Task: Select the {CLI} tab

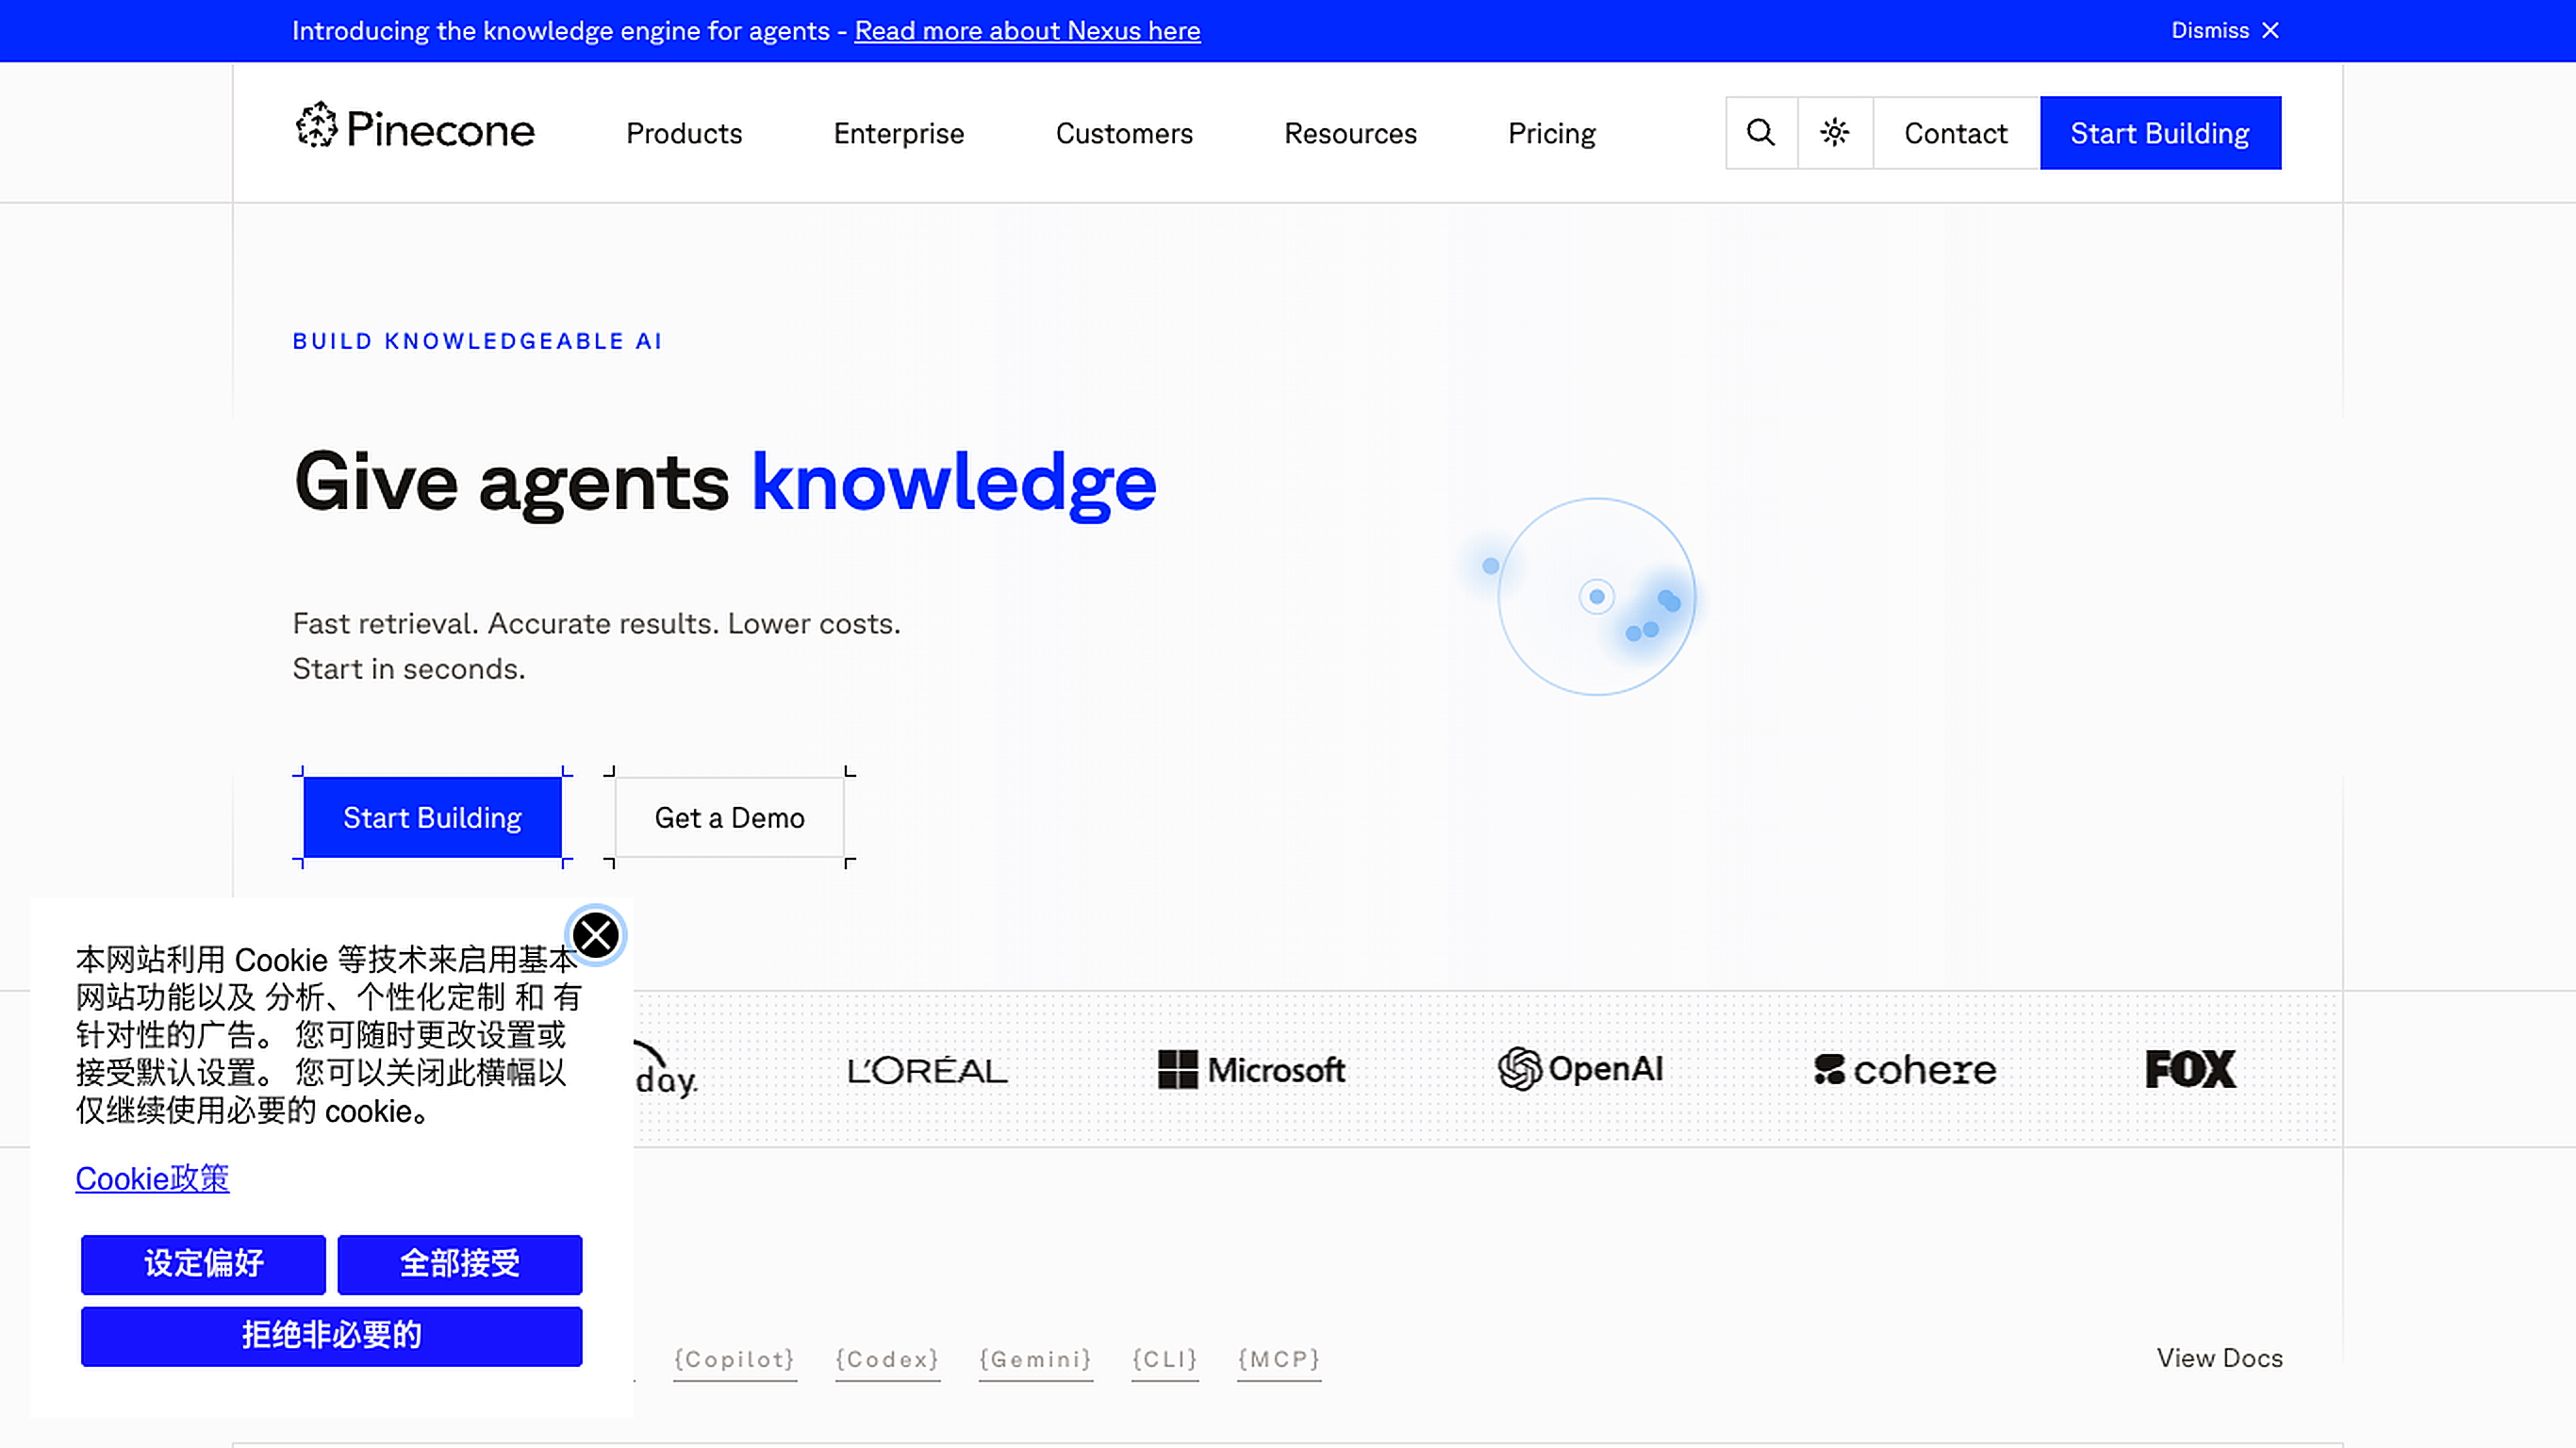Action: pos(1165,1360)
